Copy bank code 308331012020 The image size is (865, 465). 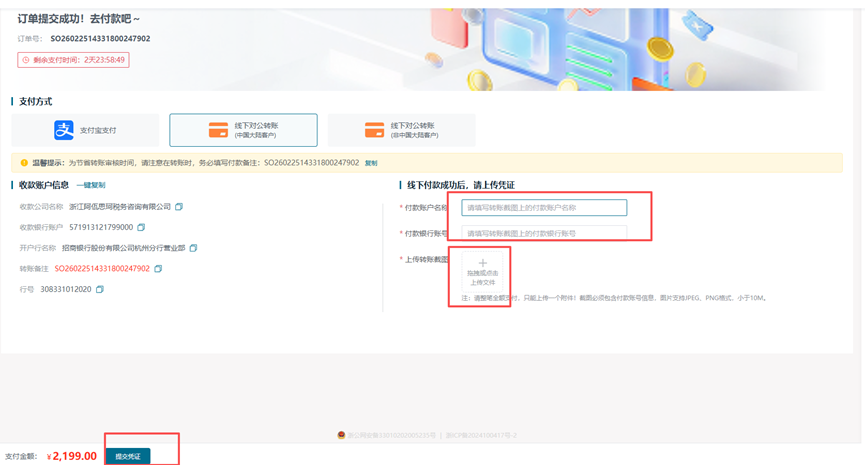100,290
